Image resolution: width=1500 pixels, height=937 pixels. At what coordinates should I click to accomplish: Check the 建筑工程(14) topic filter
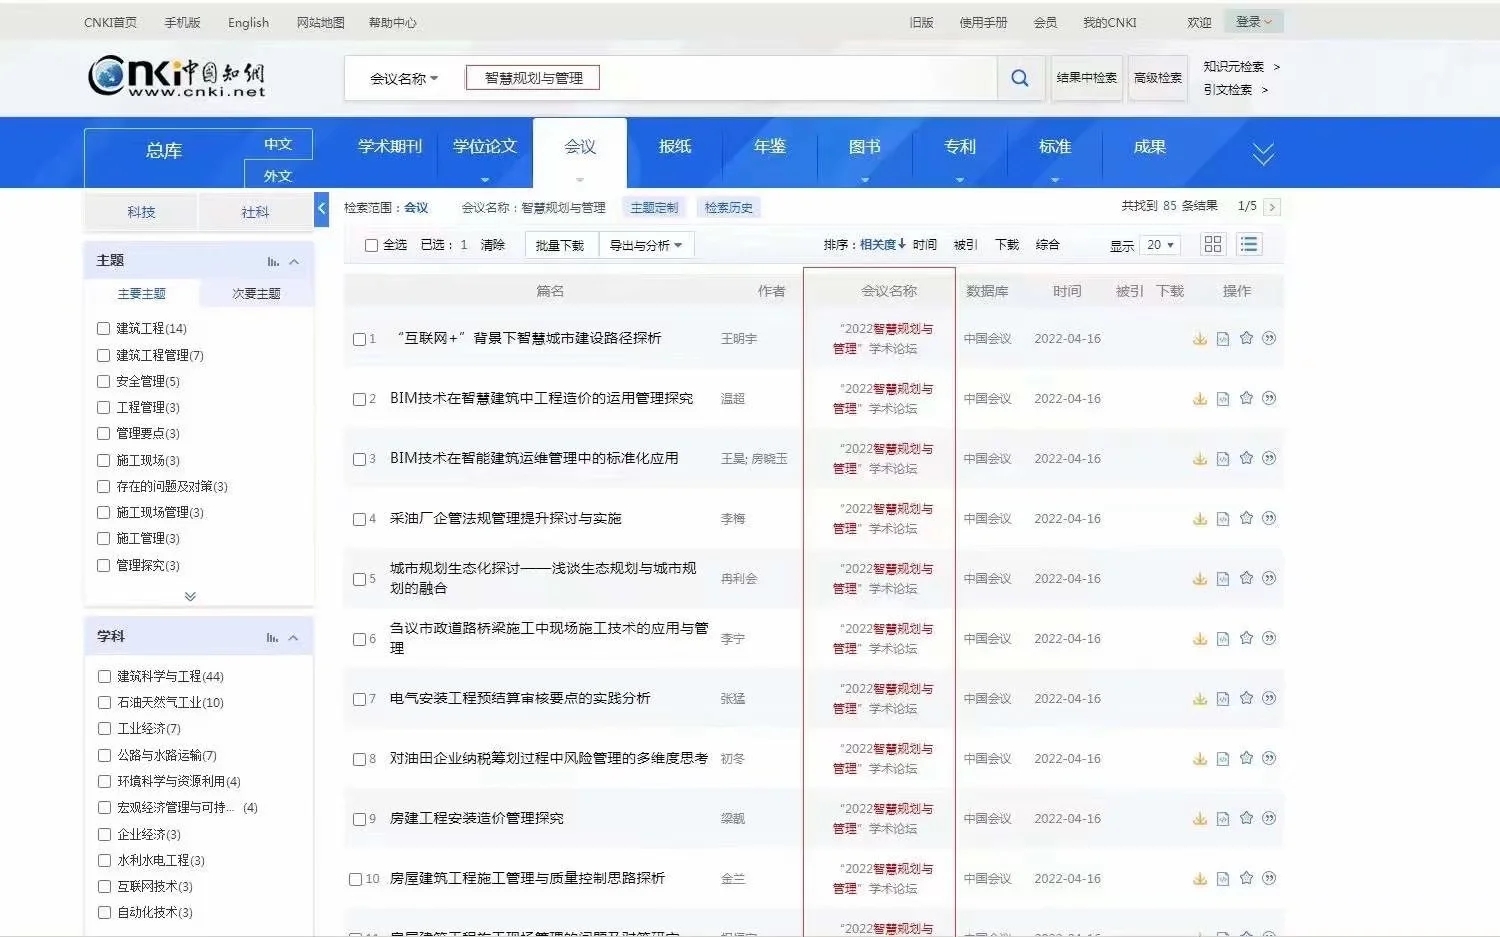[x=103, y=328]
